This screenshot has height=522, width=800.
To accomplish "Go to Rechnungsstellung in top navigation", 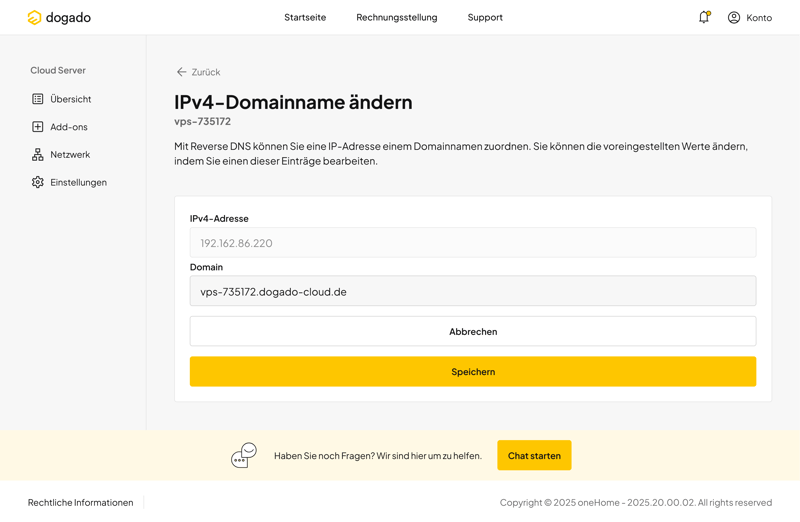I will [x=396, y=17].
